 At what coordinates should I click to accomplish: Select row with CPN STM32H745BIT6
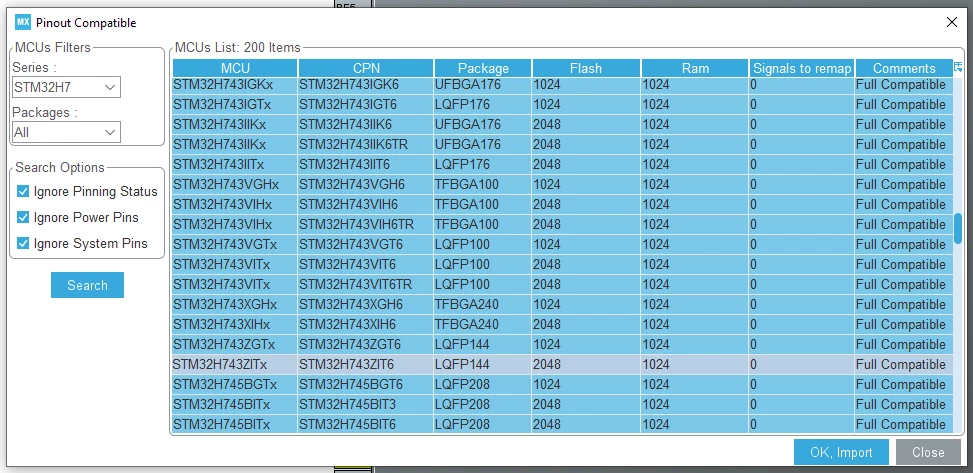click(x=562, y=425)
